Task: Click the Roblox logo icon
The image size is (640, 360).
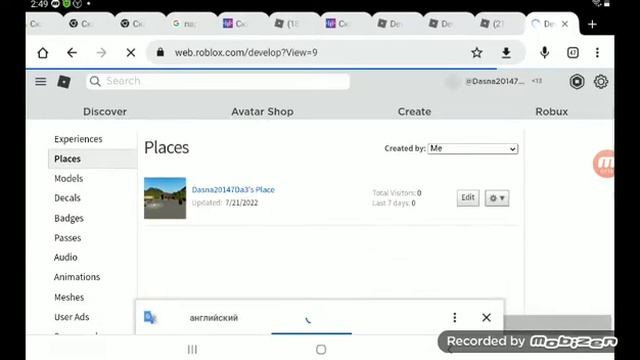Action: [64, 82]
